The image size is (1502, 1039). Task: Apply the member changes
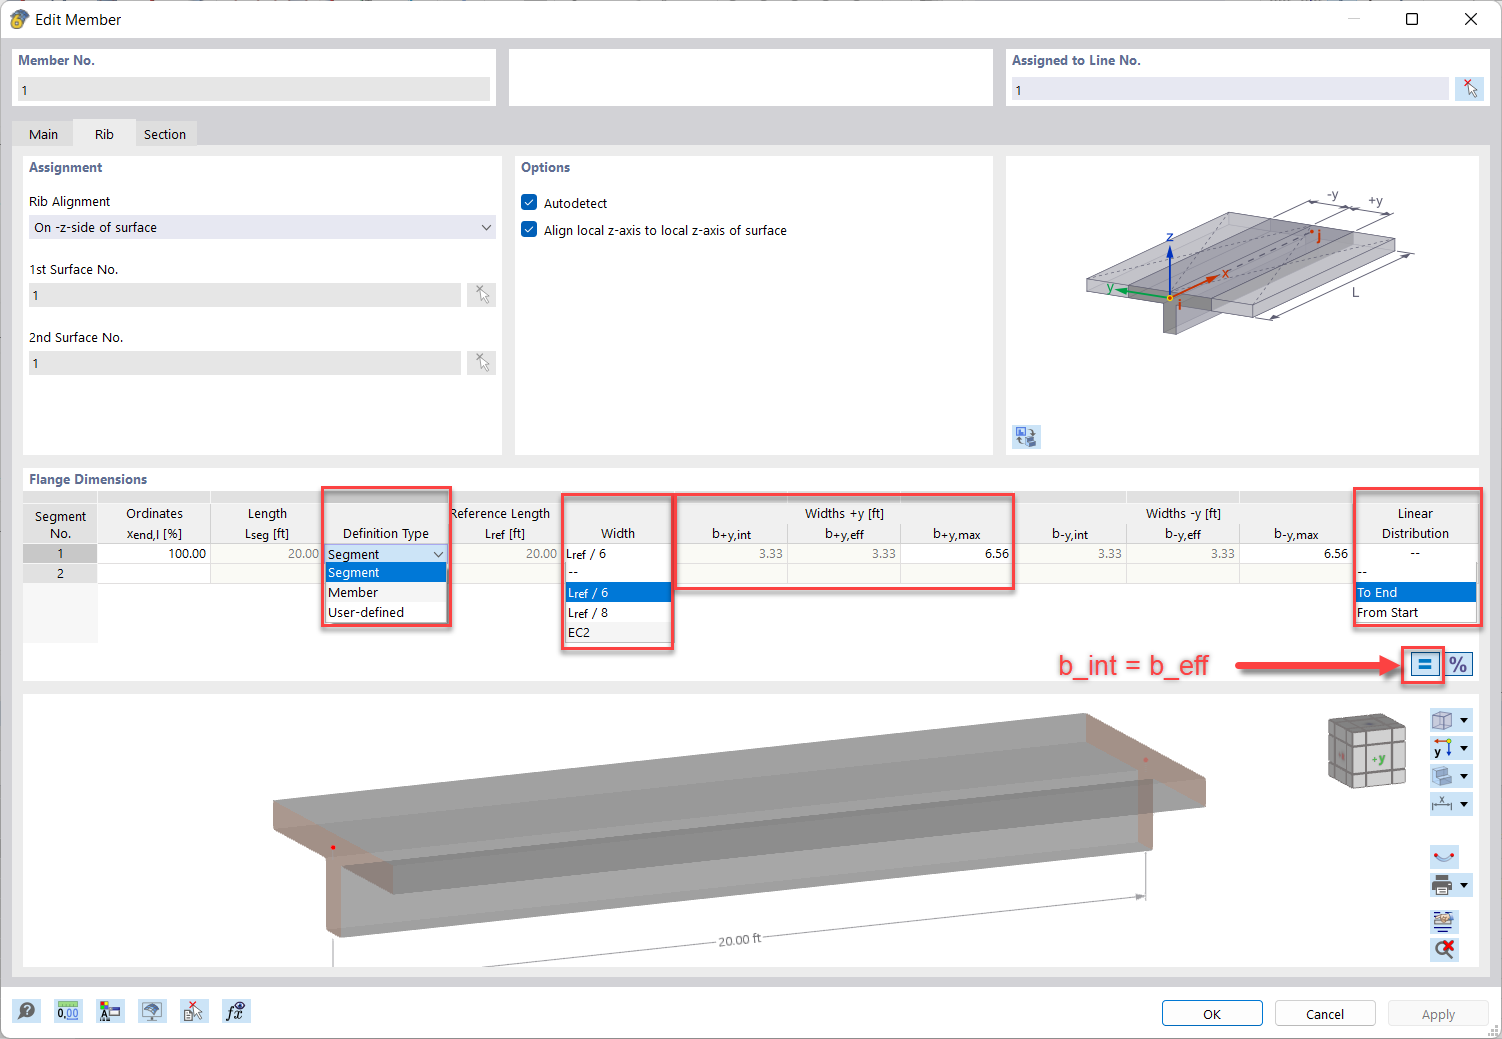pyautogui.click(x=1437, y=1012)
